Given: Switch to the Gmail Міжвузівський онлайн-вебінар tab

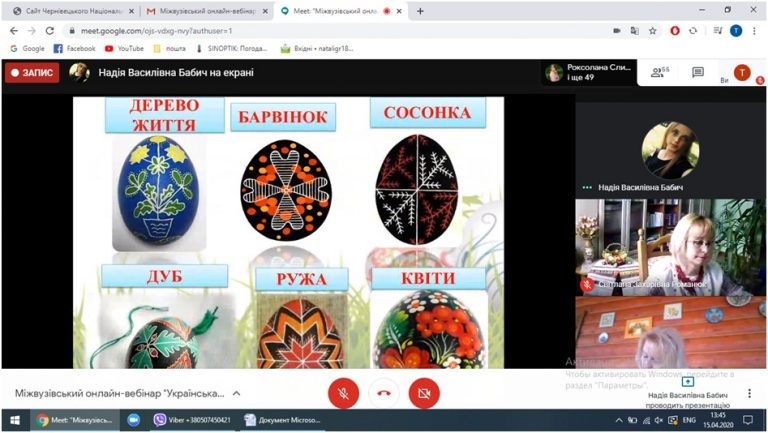Looking at the screenshot, I should (x=208, y=11).
